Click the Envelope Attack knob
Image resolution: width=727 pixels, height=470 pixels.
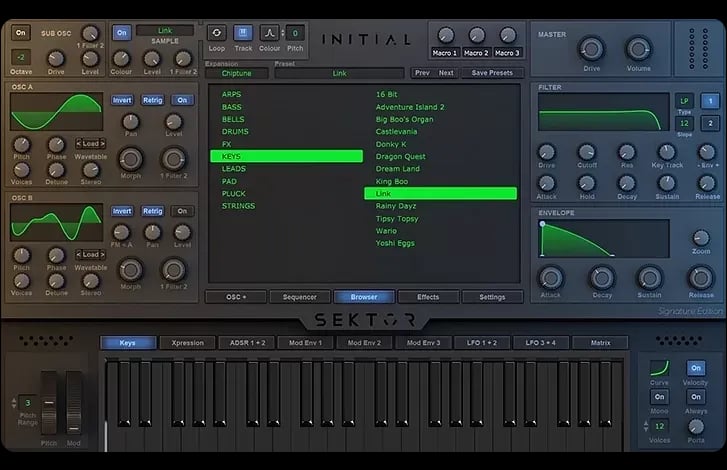pos(550,278)
